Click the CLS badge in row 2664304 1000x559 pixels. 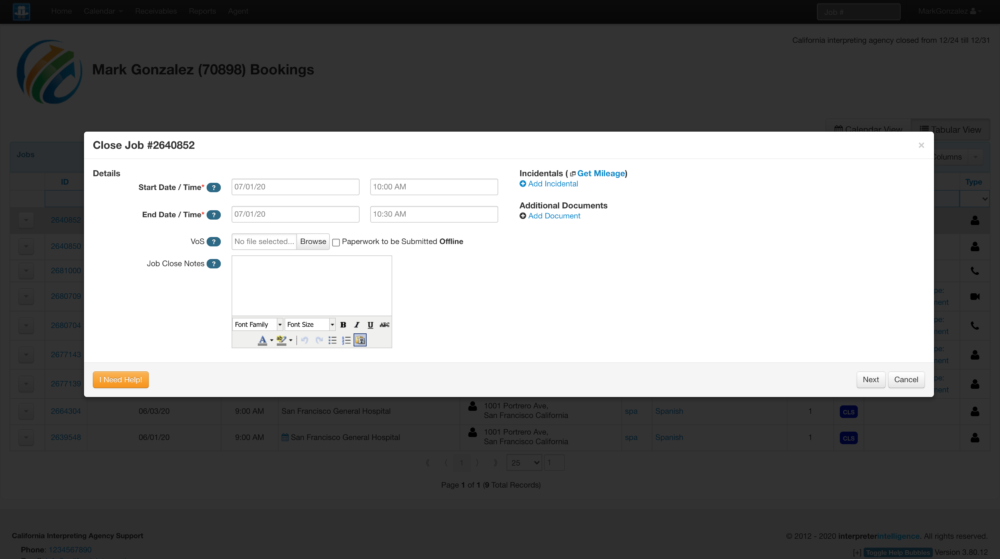(x=848, y=412)
